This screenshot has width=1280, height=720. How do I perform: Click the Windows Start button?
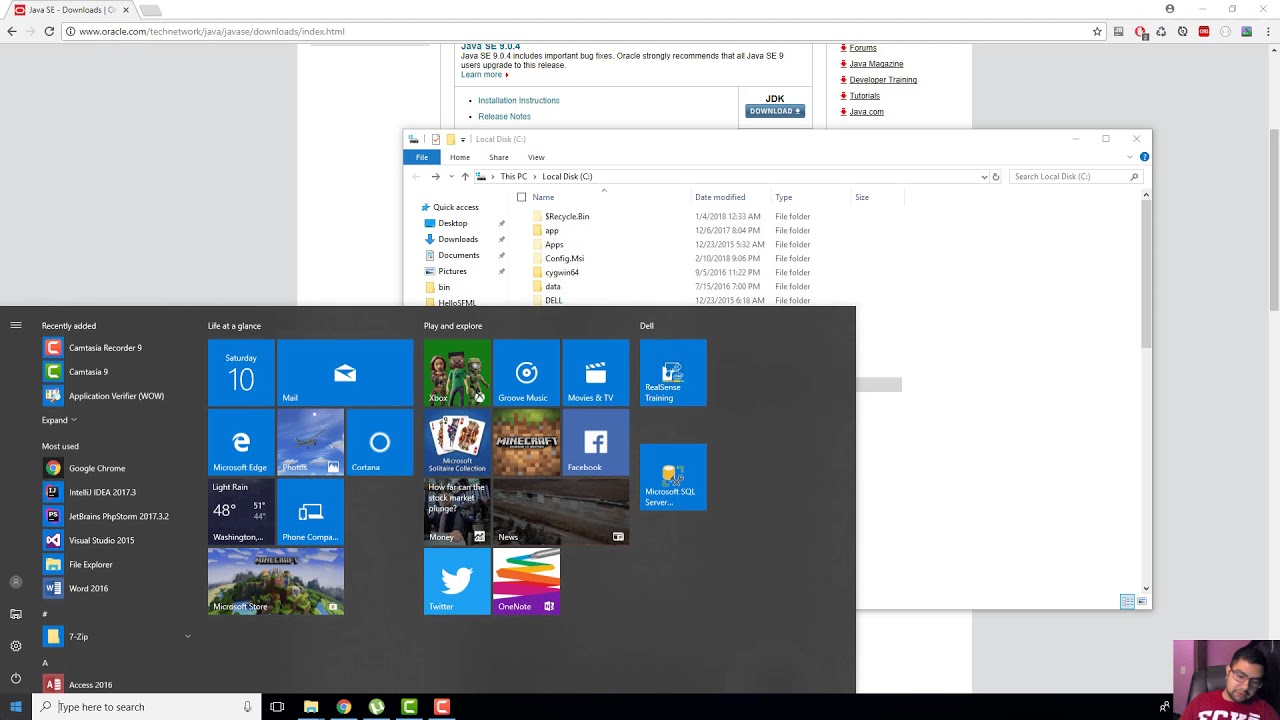click(x=15, y=707)
